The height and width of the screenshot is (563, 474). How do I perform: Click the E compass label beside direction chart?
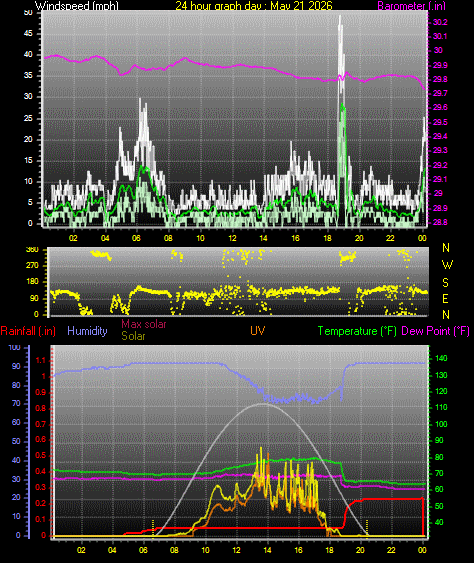445,298
